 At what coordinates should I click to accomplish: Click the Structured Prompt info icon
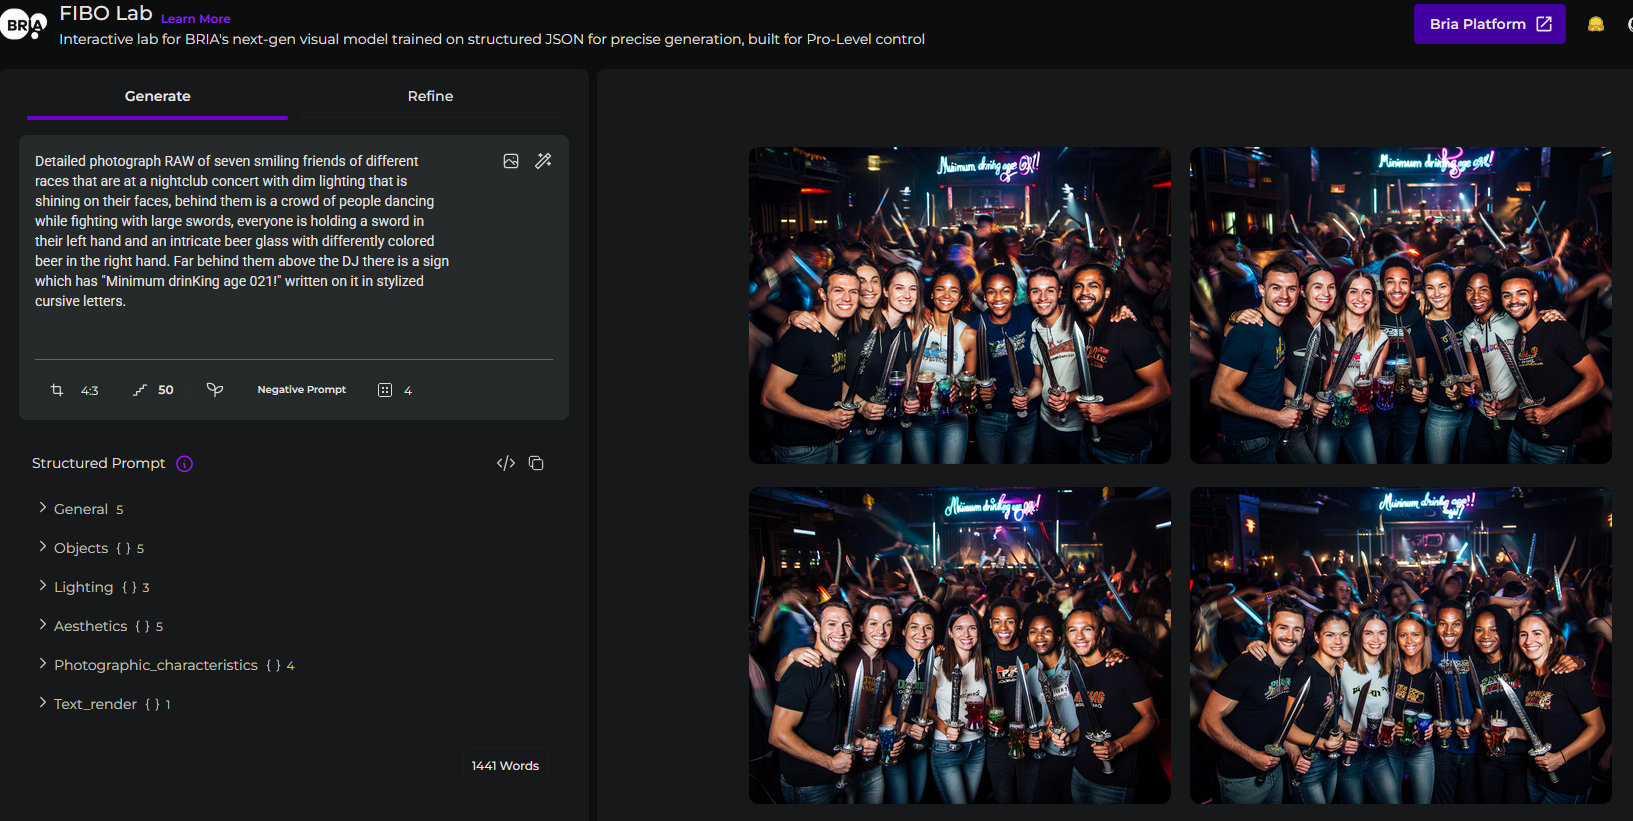(x=185, y=463)
